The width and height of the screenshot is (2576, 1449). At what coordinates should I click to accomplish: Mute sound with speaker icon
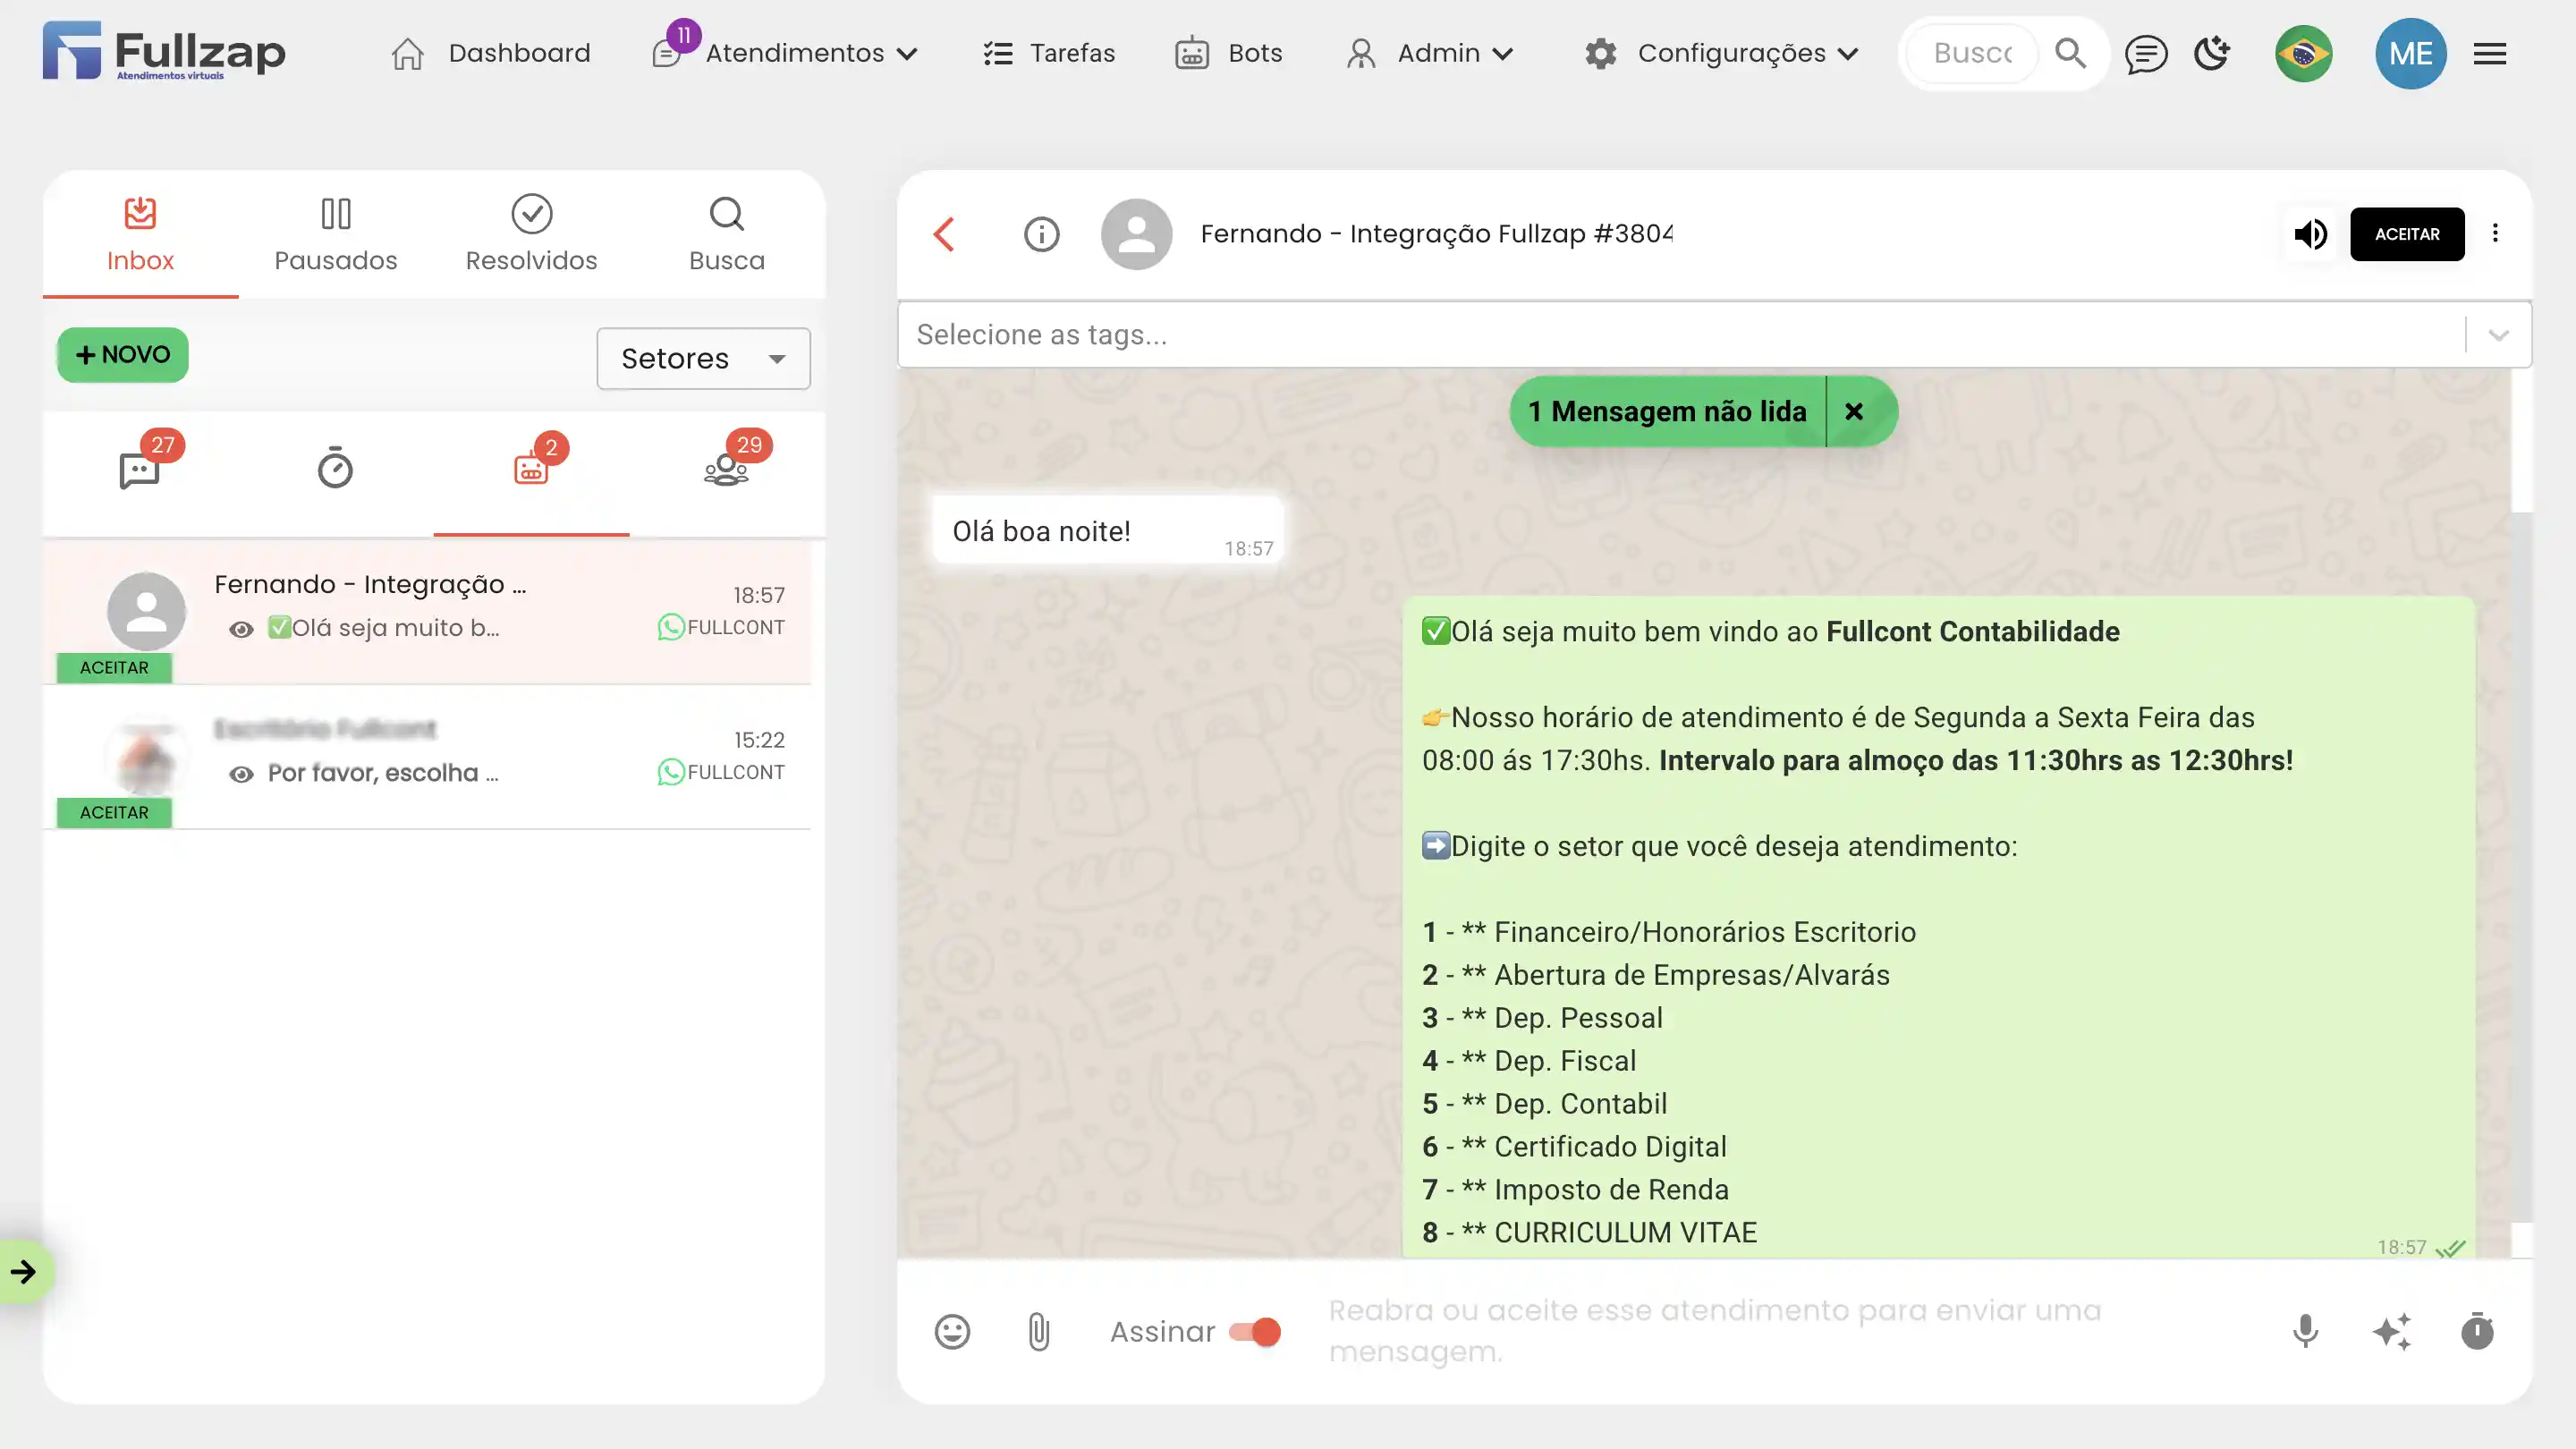[x=2310, y=234]
